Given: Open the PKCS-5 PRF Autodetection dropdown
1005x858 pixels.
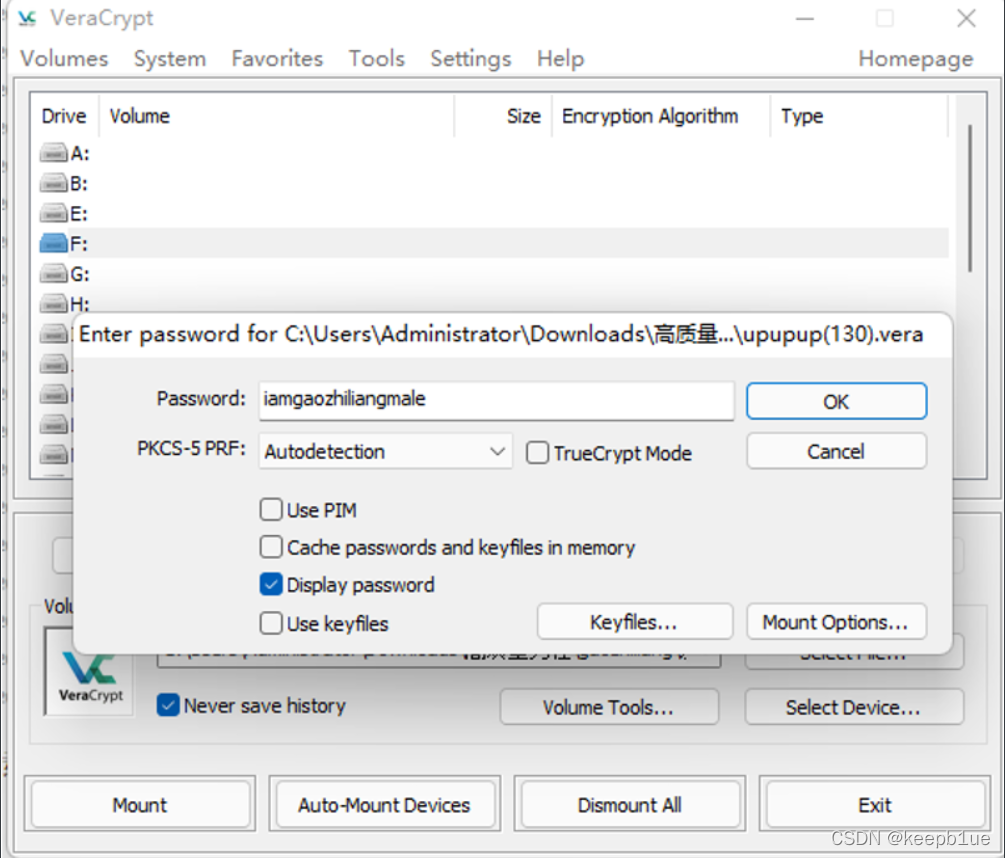Looking at the screenshot, I should (x=385, y=452).
